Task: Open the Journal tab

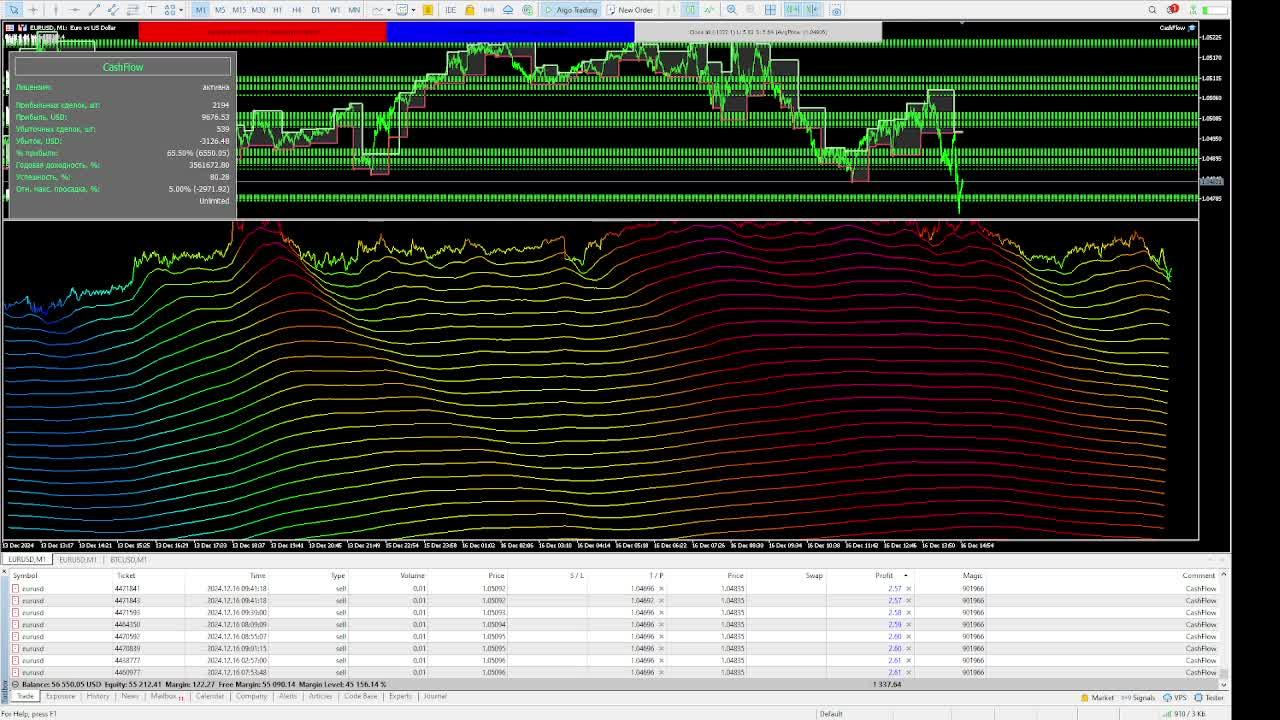Action: (x=435, y=696)
